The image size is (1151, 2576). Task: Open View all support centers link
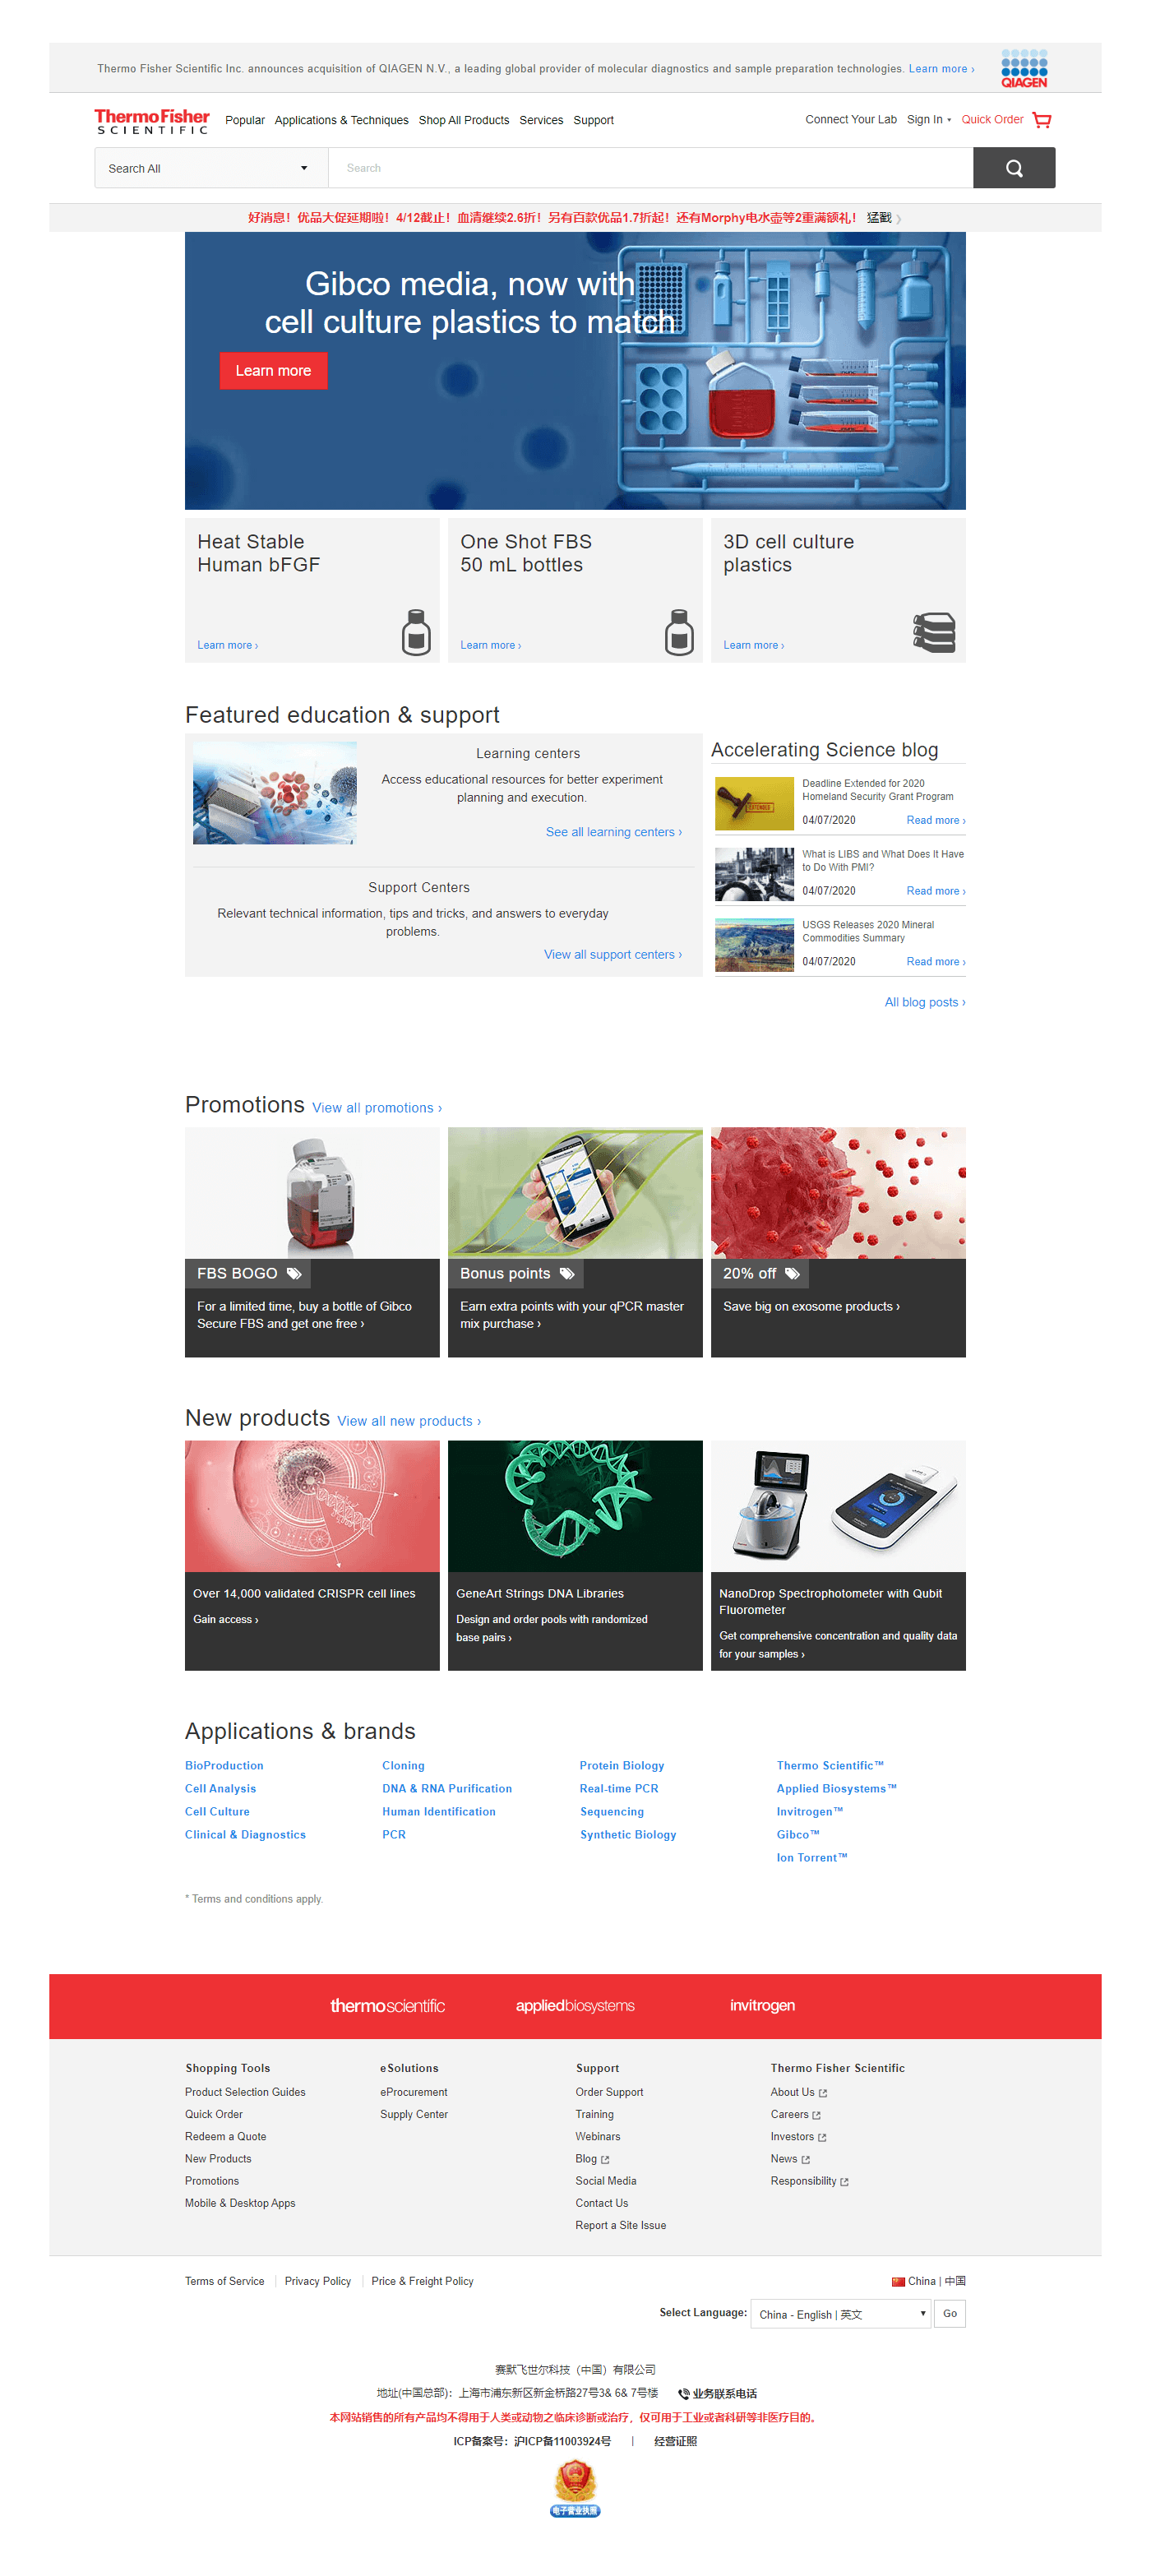pyautogui.click(x=613, y=955)
